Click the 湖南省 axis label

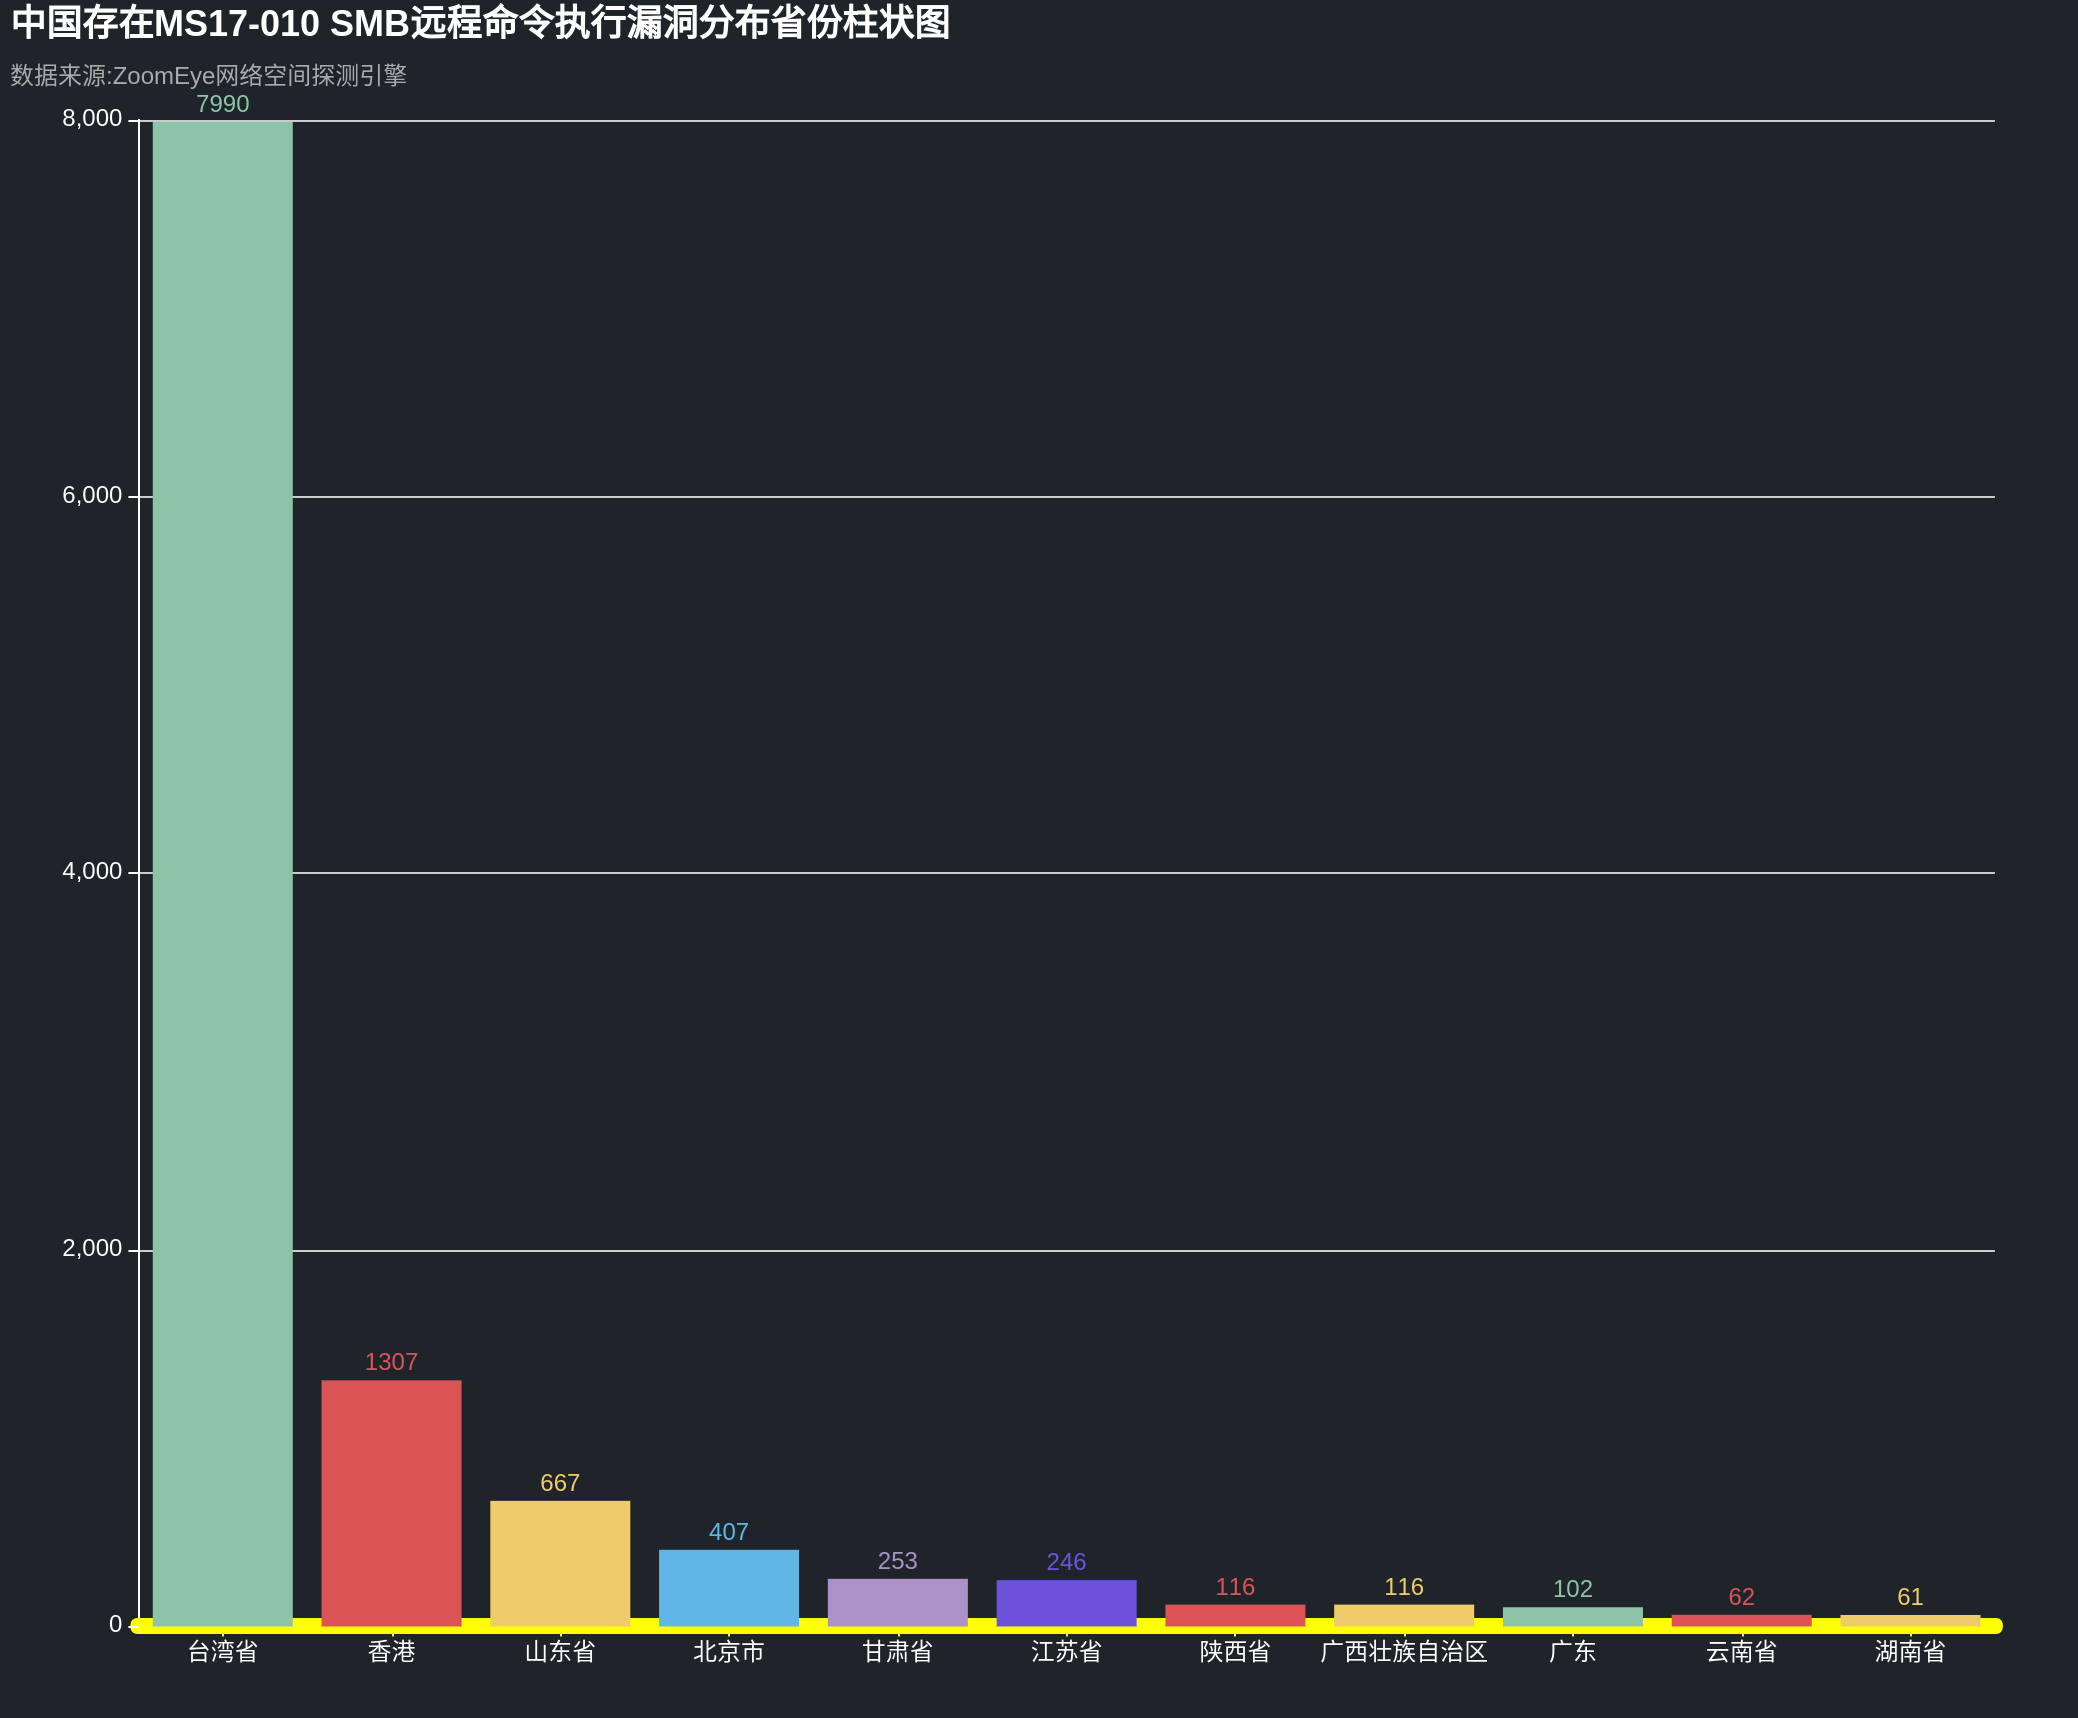coord(1910,1652)
